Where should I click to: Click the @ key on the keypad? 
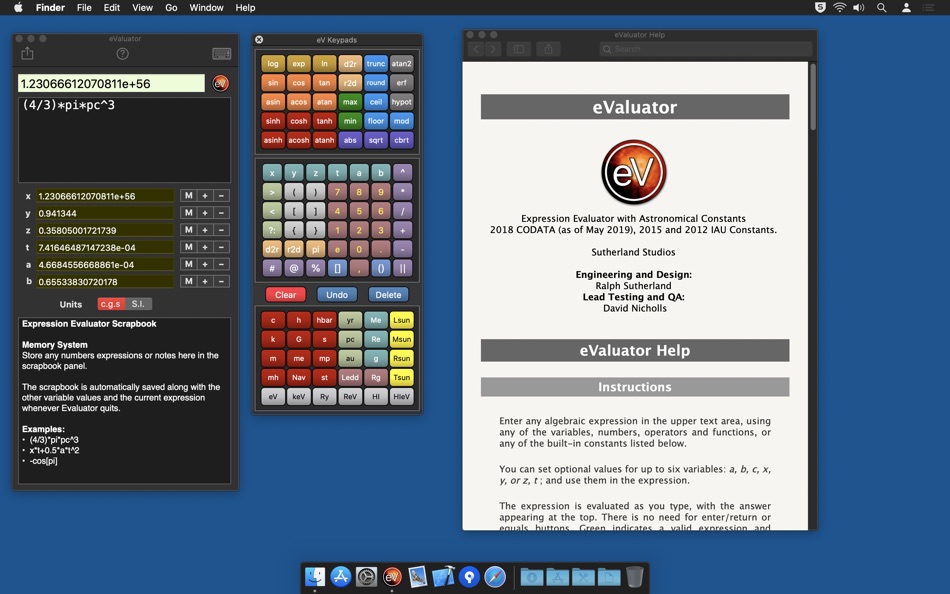294,268
